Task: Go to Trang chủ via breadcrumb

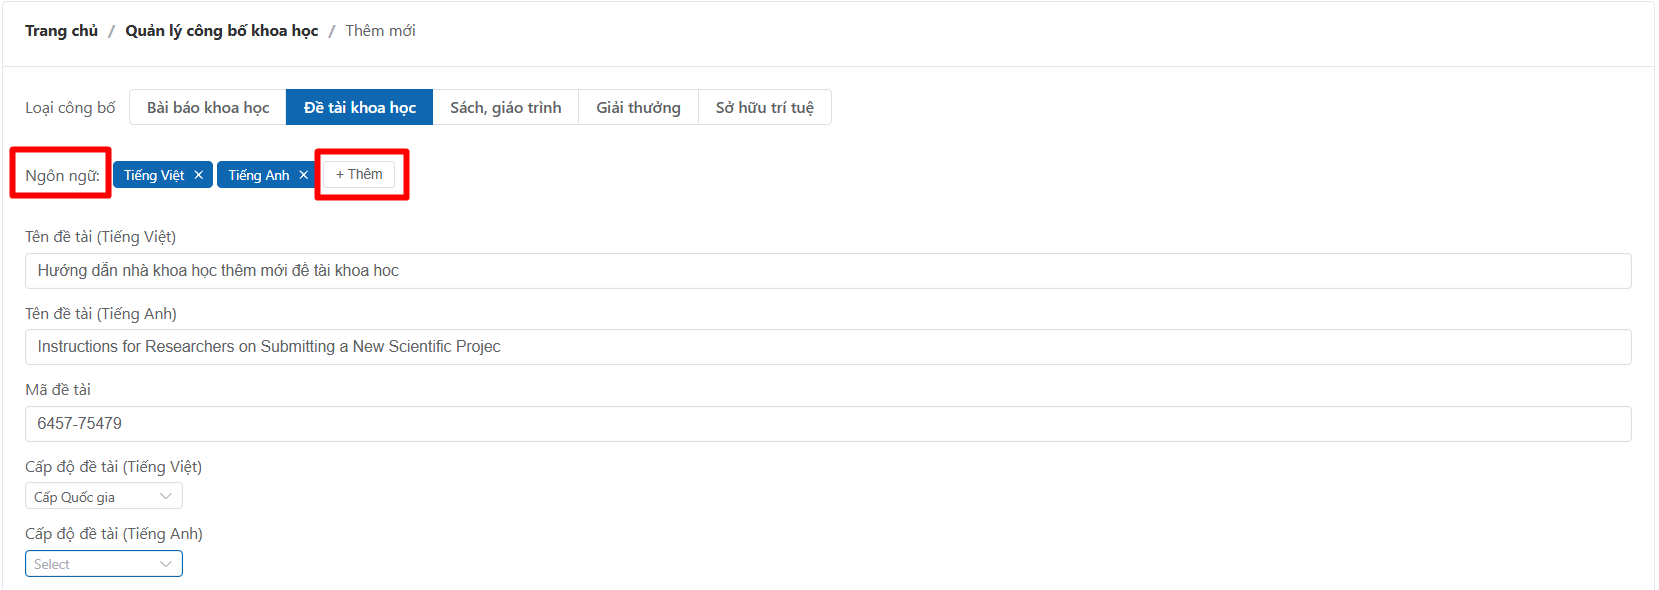Action: [61, 31]
